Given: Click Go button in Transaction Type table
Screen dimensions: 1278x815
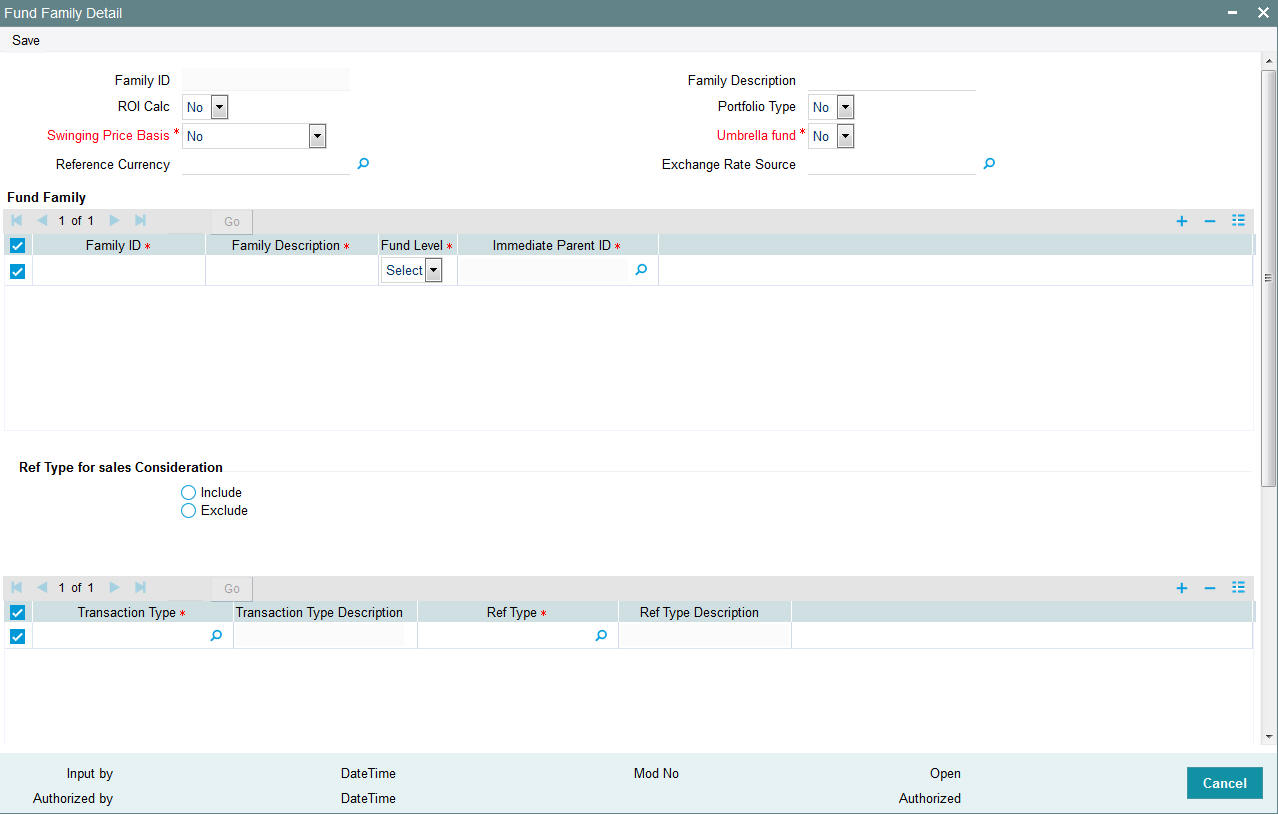Looking at the screenshot, I should point(232,588).
